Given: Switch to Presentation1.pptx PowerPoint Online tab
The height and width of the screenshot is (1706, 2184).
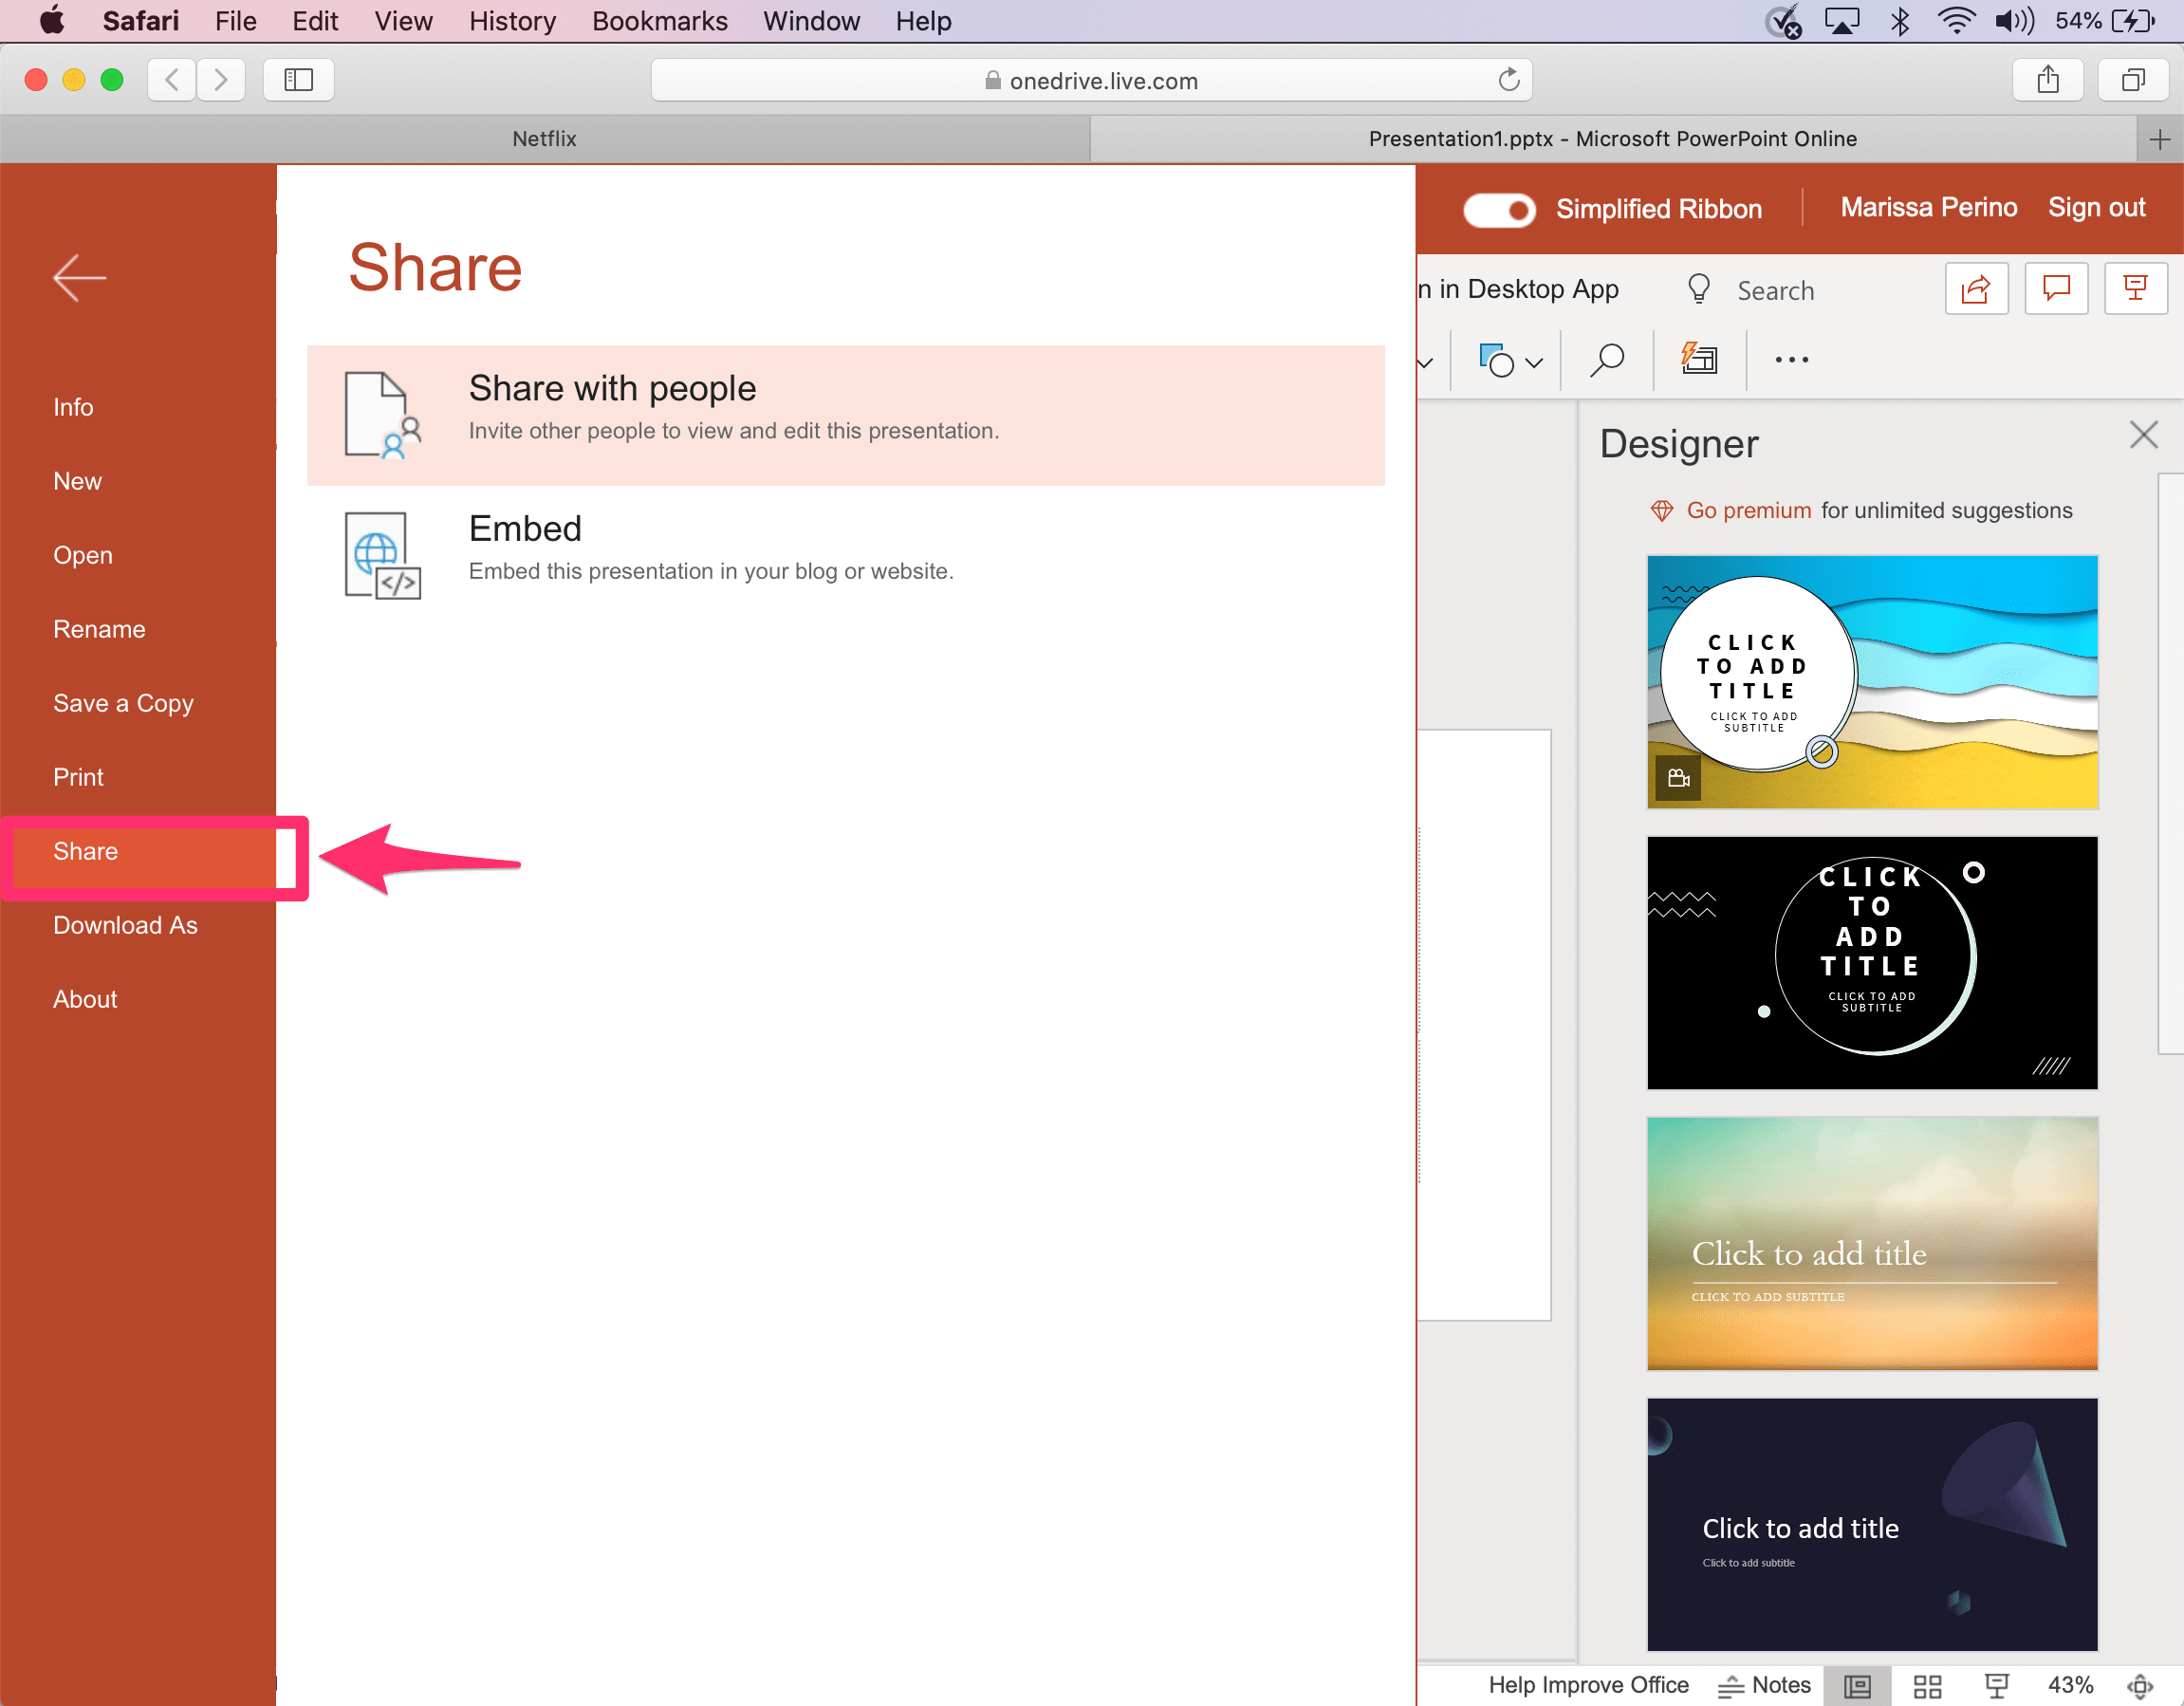Looking at the screenshot, I should tap(1612, 139).
